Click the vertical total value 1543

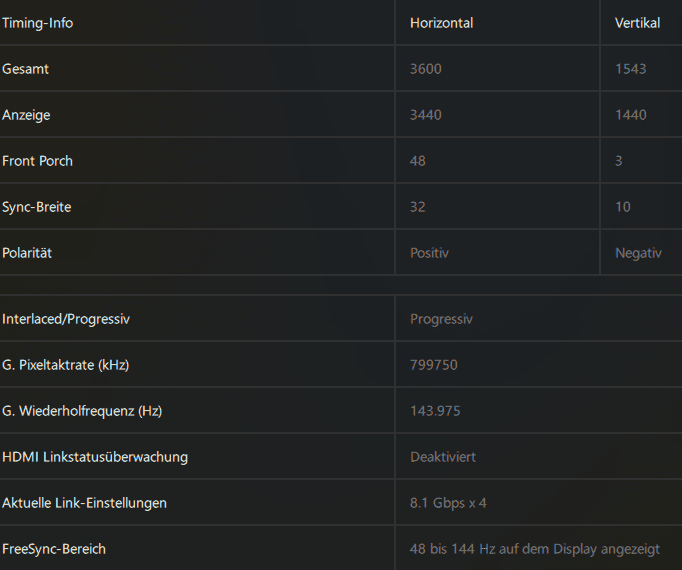pos(630,69)
